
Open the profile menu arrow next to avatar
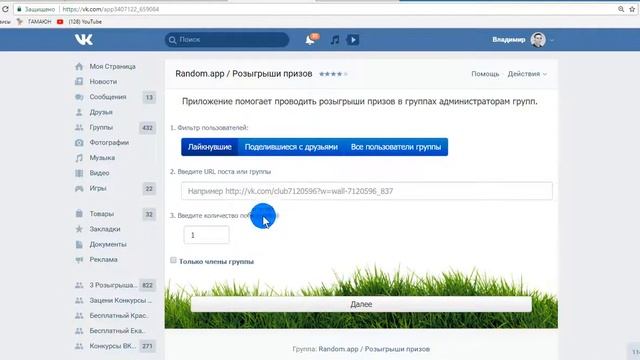click(x=552, y=40)
